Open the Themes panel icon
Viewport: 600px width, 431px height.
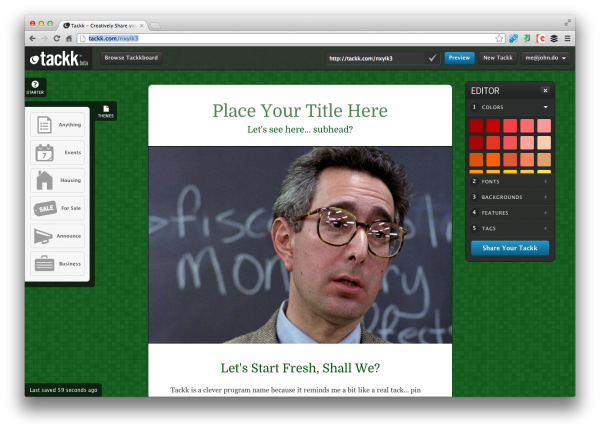pos(106,109)
